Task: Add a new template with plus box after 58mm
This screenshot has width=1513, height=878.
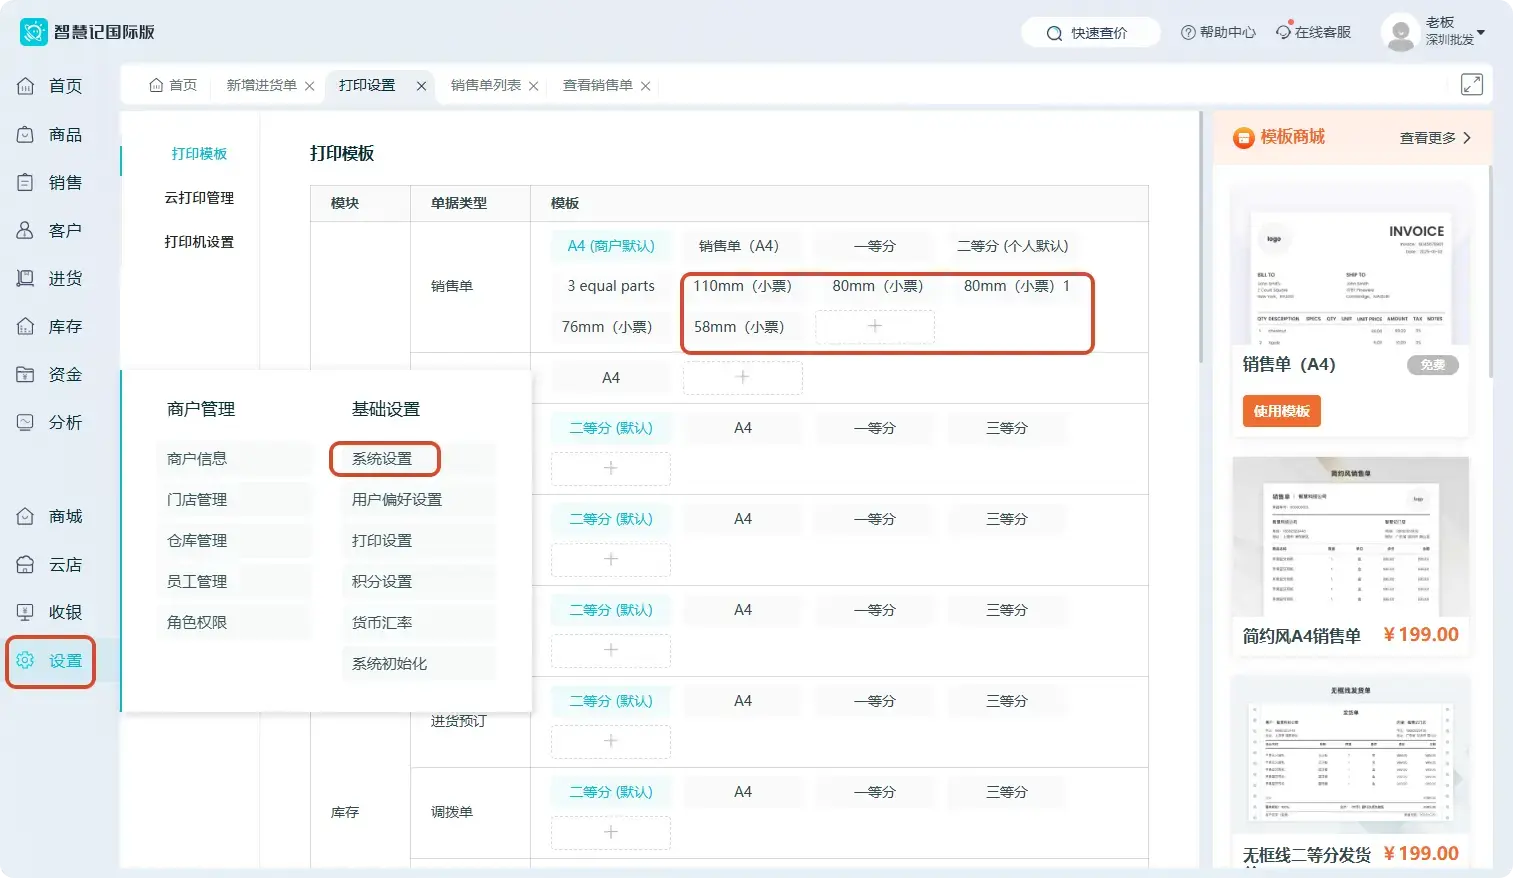Action: point(875,326)
